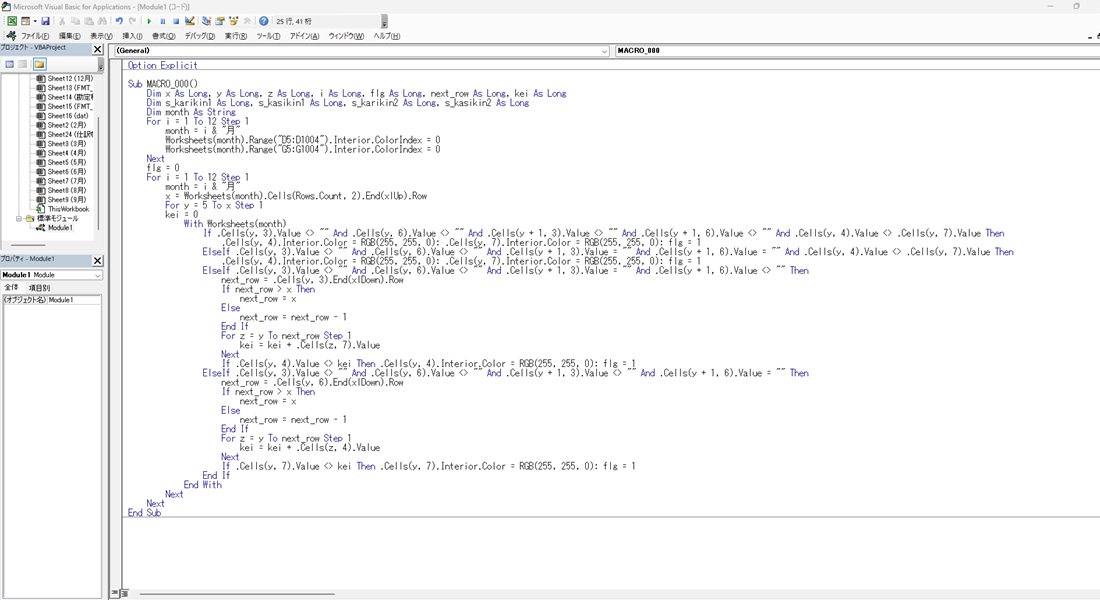Click the Undo arrow icon
This screenshot has width=1100, height=600.
tap(119, 21)
